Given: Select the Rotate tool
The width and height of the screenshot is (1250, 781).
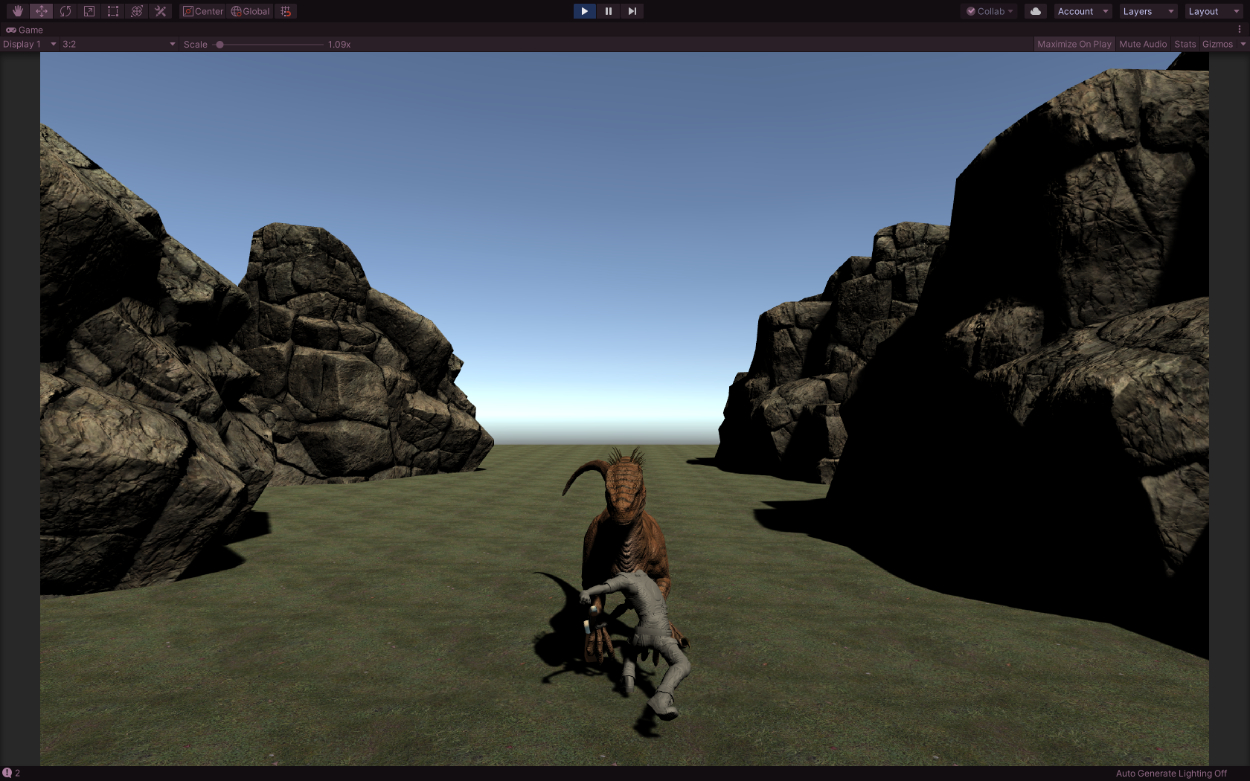Looking at the screenshot, I should [65, 11].
